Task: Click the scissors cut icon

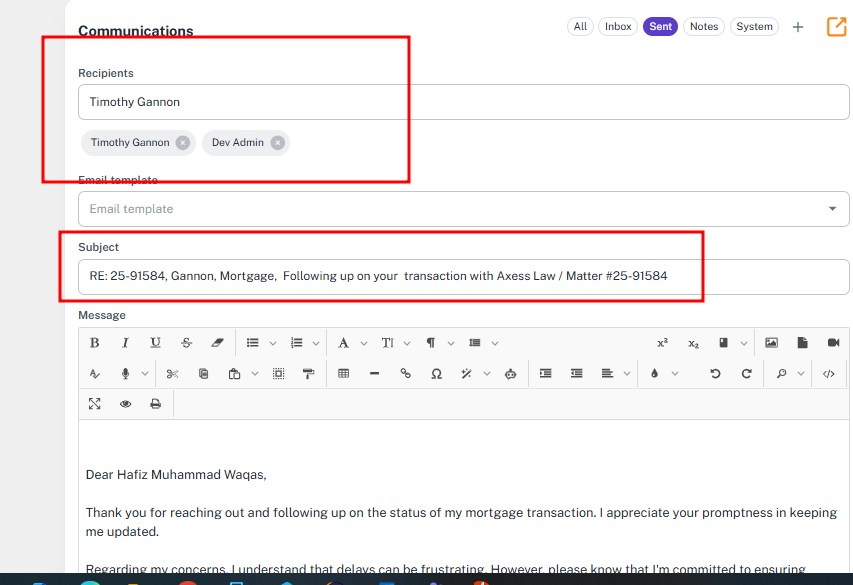Action: coord(172,374)
